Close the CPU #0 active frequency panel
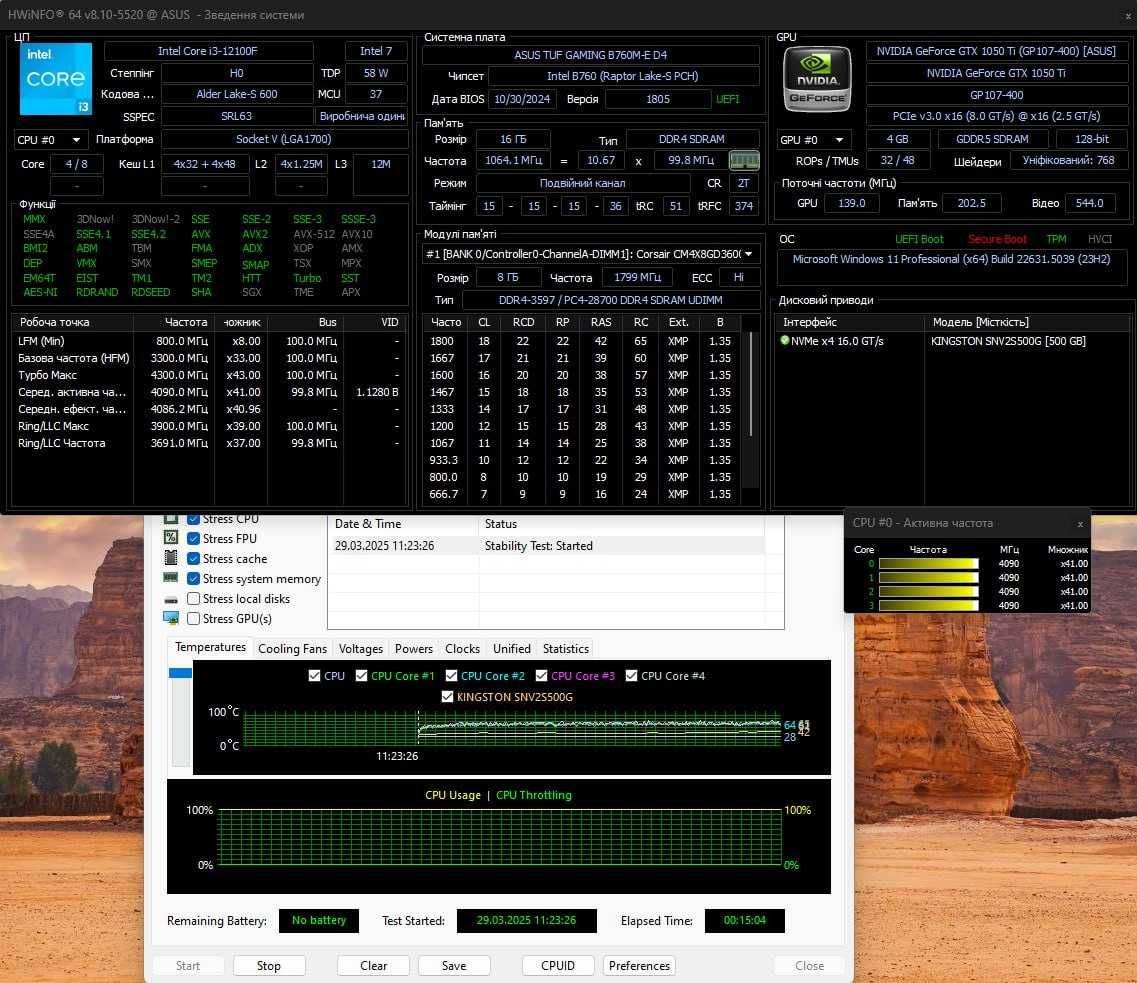1137x983 pixels. tap(1080, 523)
